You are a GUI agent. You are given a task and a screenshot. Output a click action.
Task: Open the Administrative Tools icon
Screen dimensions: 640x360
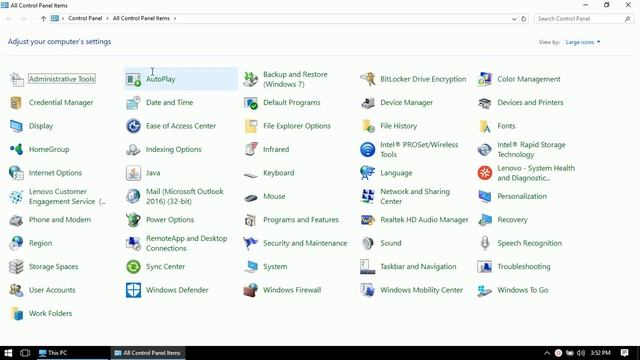(x=17, y=79)
